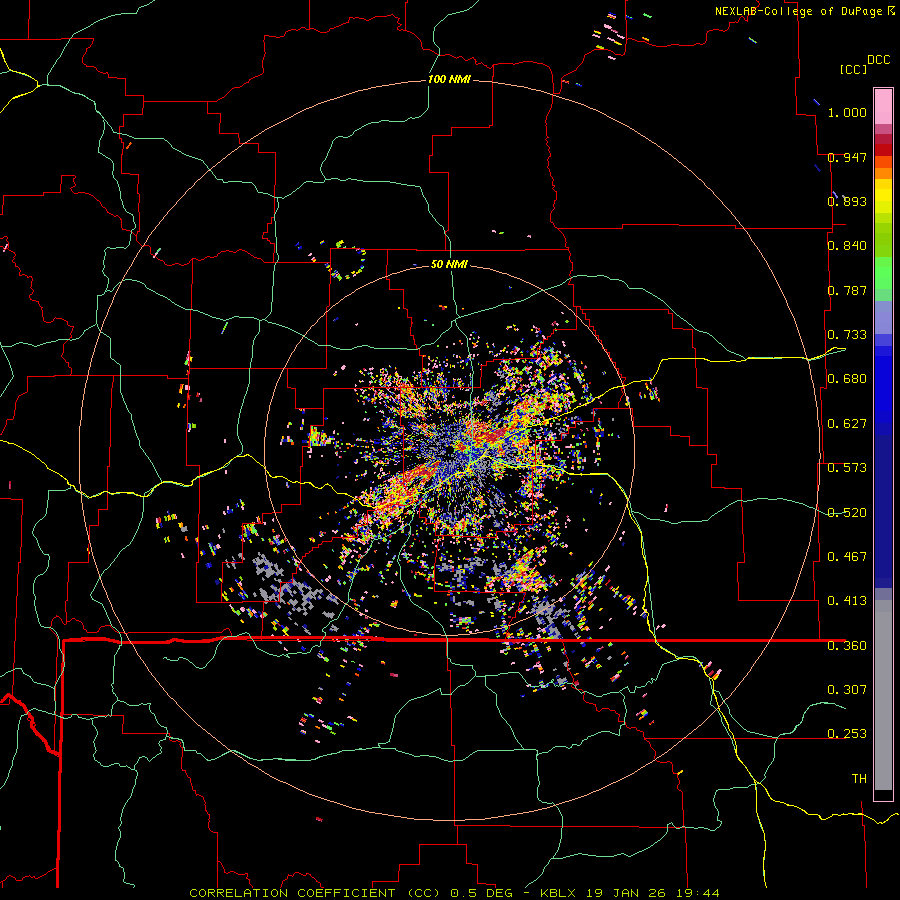Click the 1.000 value on the color scale

[x=847, y=112]
